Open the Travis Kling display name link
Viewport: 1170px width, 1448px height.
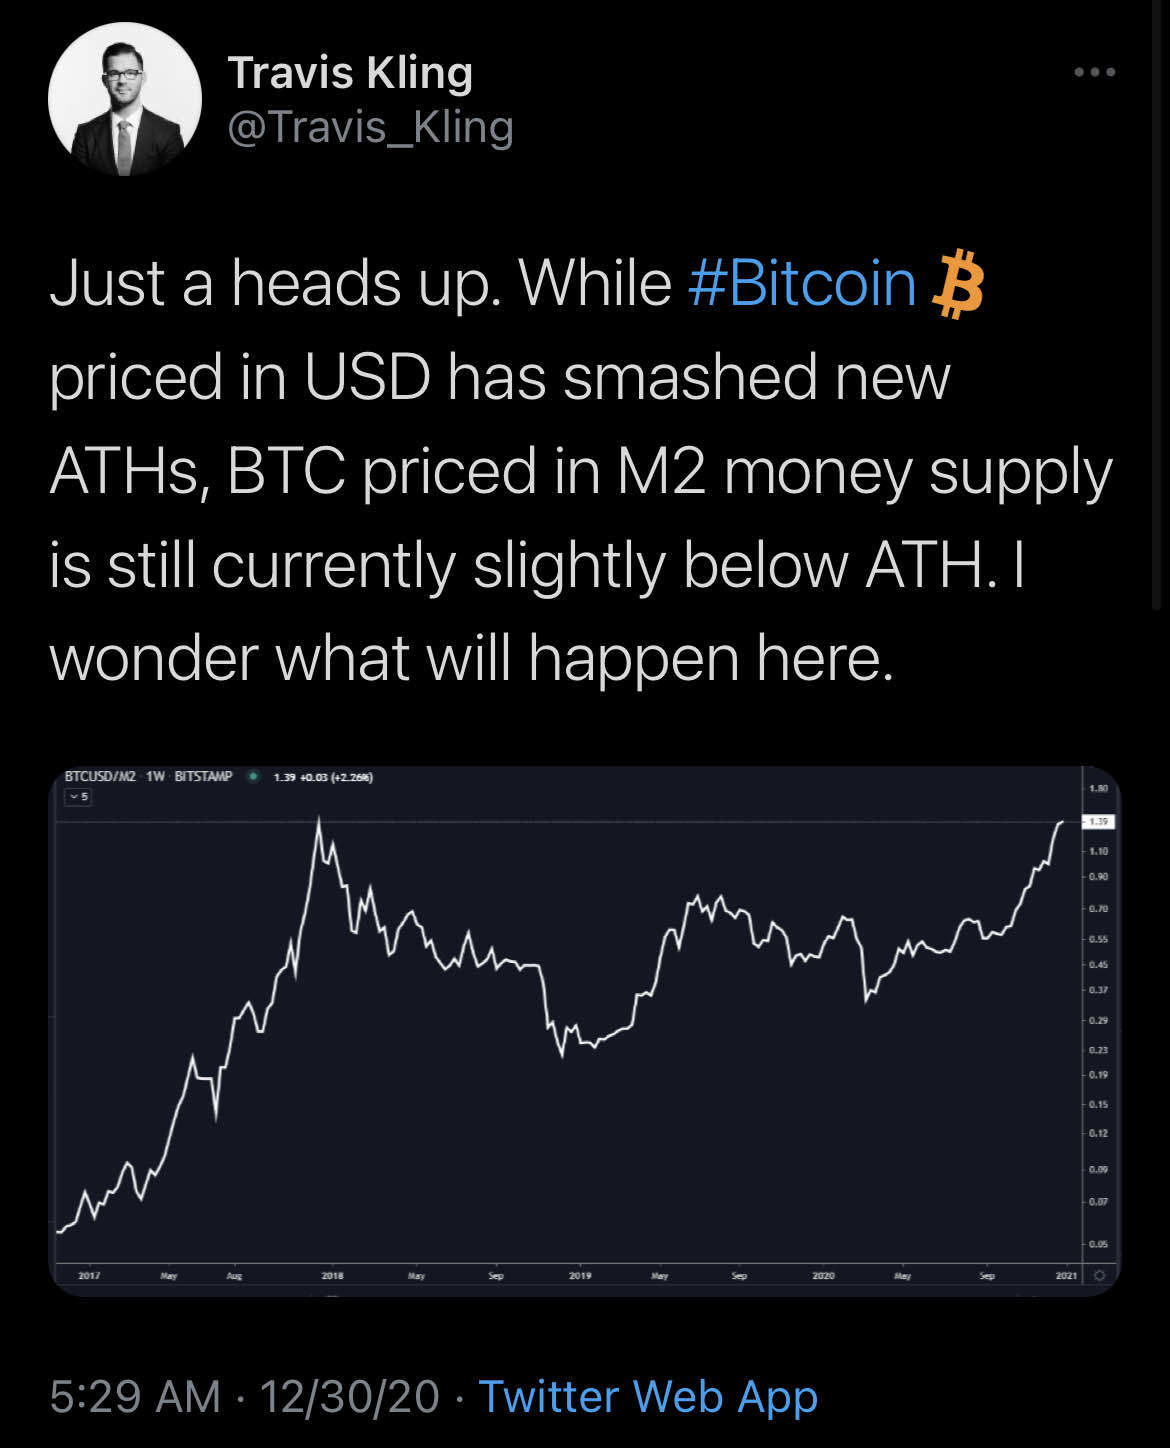pyautogui.click(x=350, y=73)
